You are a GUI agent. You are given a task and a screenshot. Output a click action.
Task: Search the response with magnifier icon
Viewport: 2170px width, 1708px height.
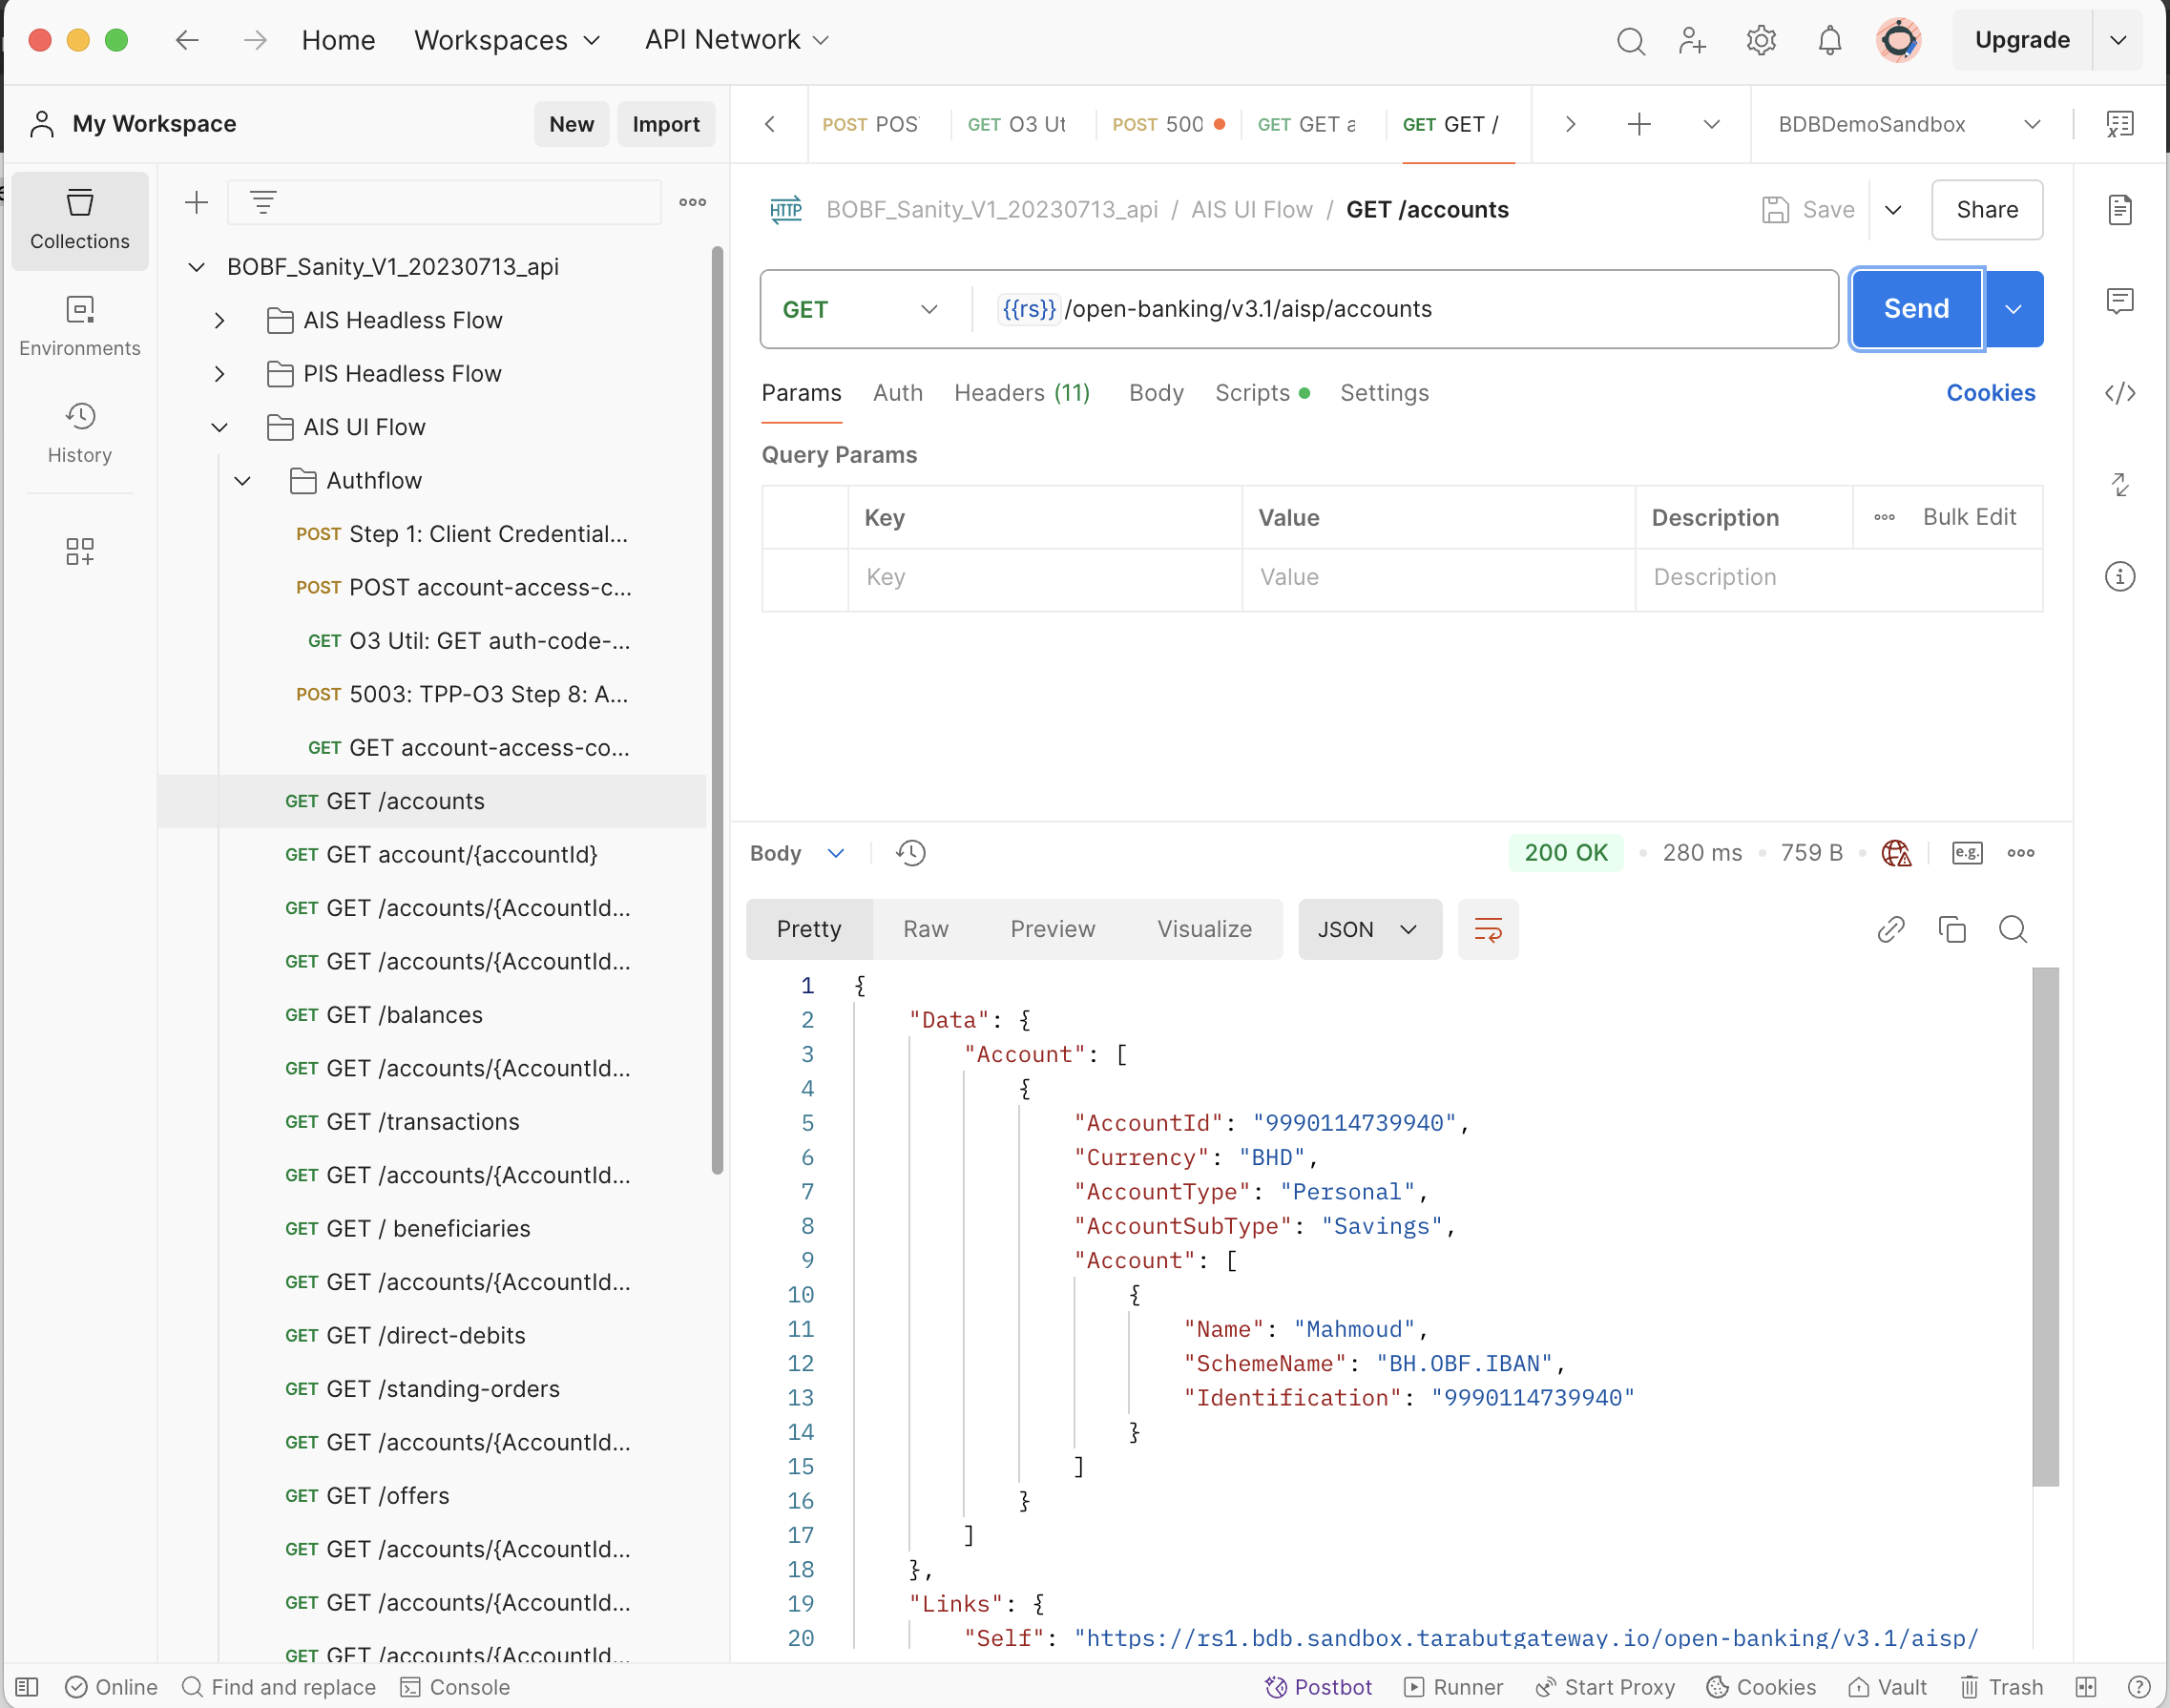point(2012,929)
